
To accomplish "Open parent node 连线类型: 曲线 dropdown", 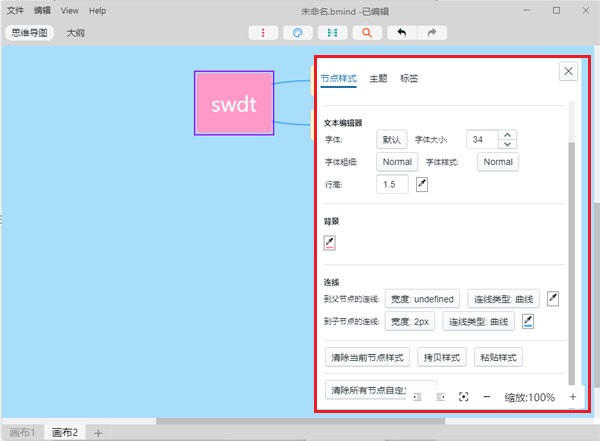I will click(x=505, y=299).
